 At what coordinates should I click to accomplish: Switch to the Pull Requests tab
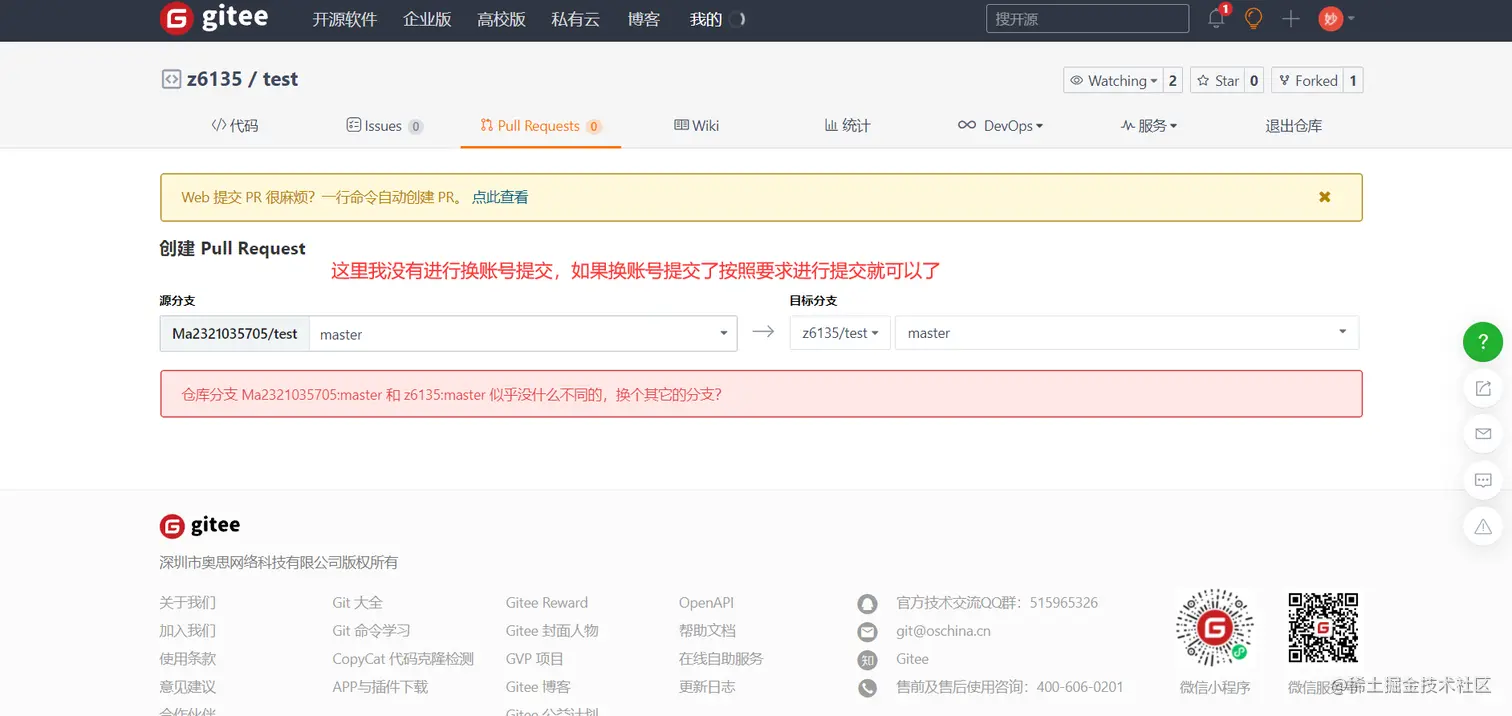pyautogui.click(x=540, y=126)
